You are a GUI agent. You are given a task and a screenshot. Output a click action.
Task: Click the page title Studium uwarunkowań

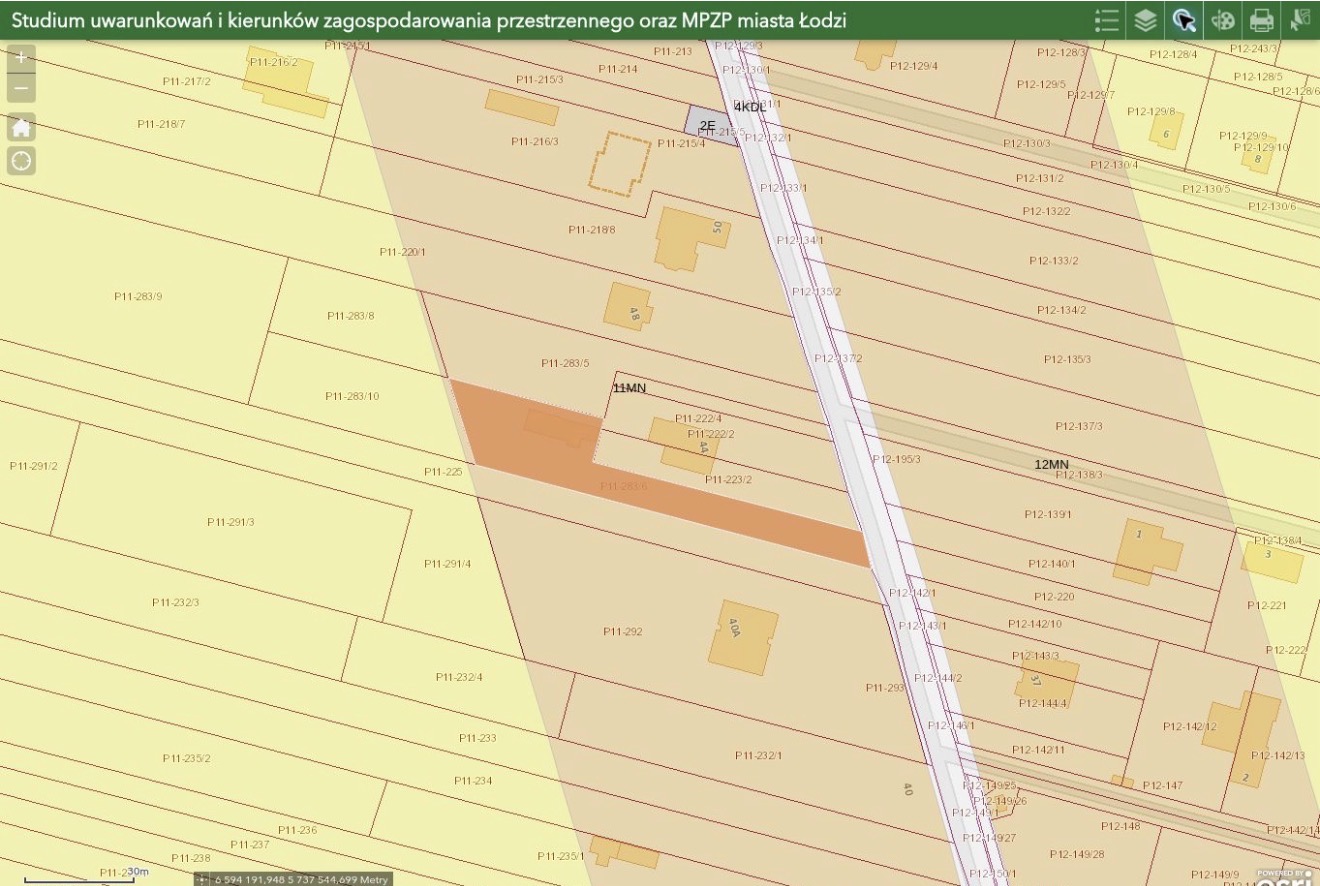(429, 21)
